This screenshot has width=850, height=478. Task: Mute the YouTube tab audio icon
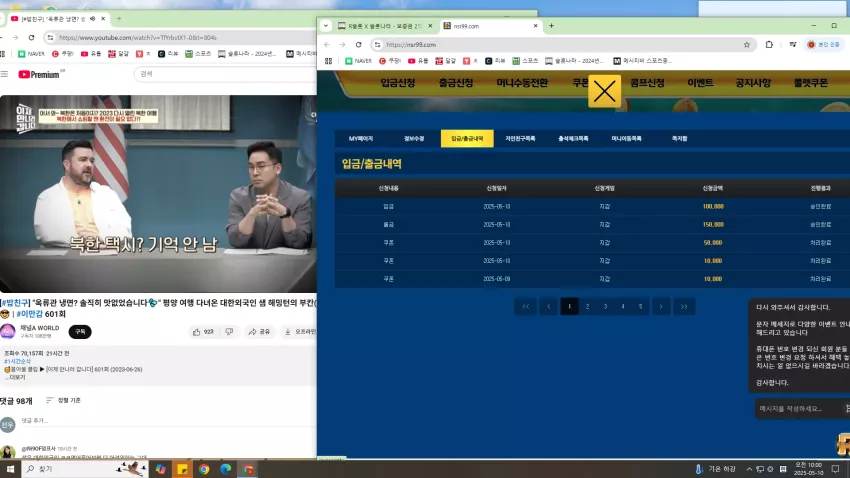pos(92,19)
